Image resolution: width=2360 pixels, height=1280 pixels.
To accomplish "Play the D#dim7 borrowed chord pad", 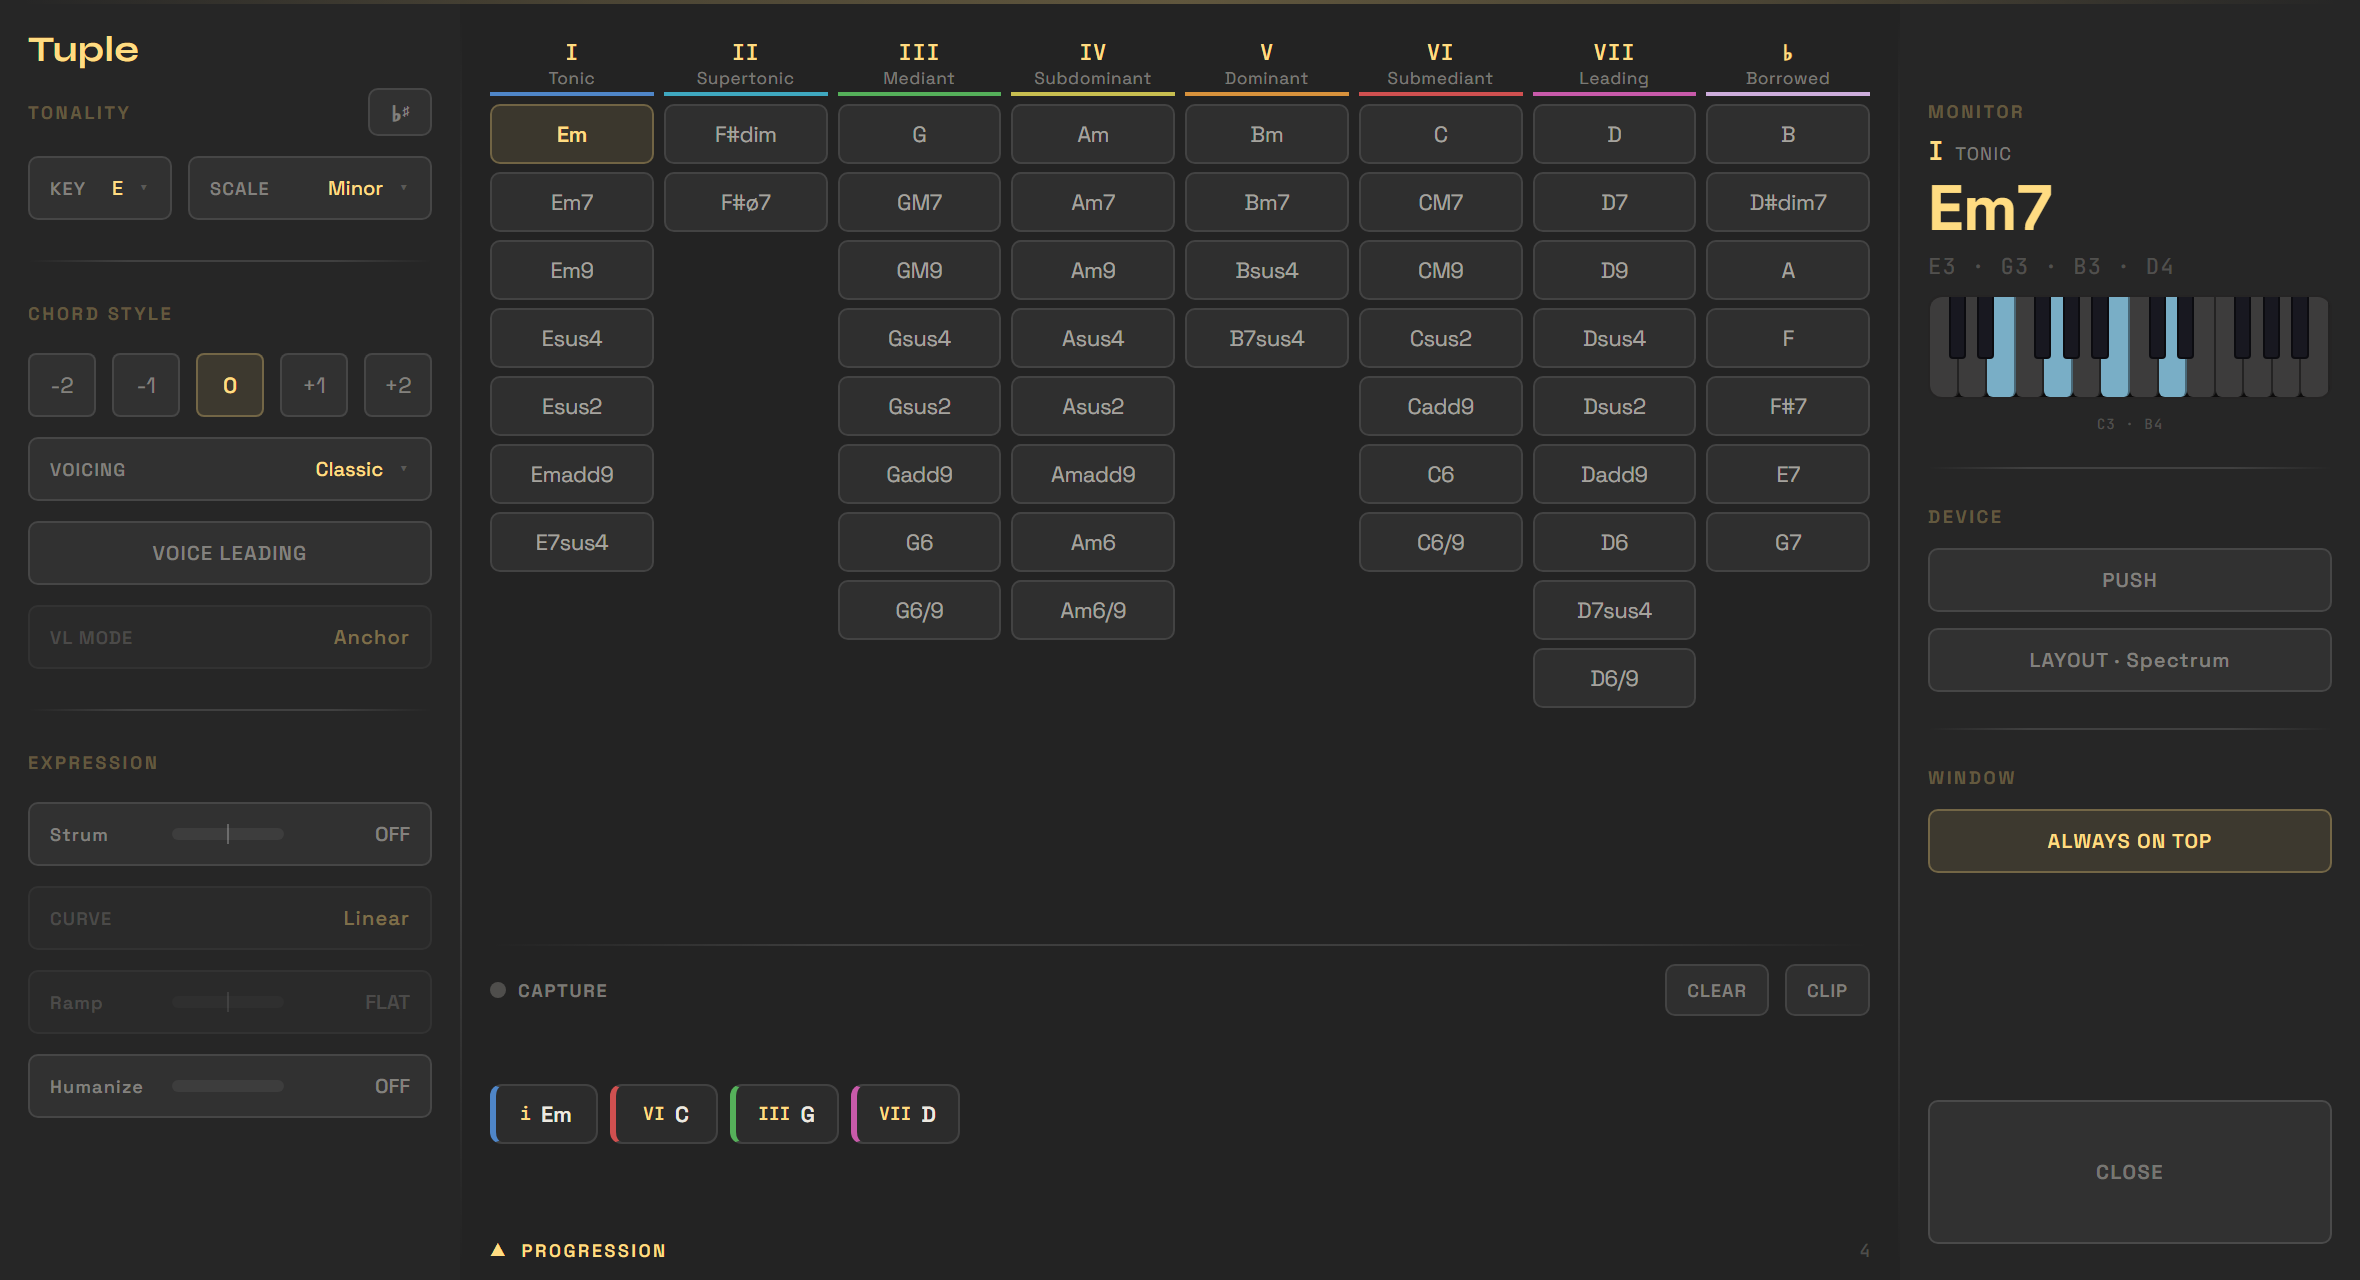I will (x=1788, y=202).
